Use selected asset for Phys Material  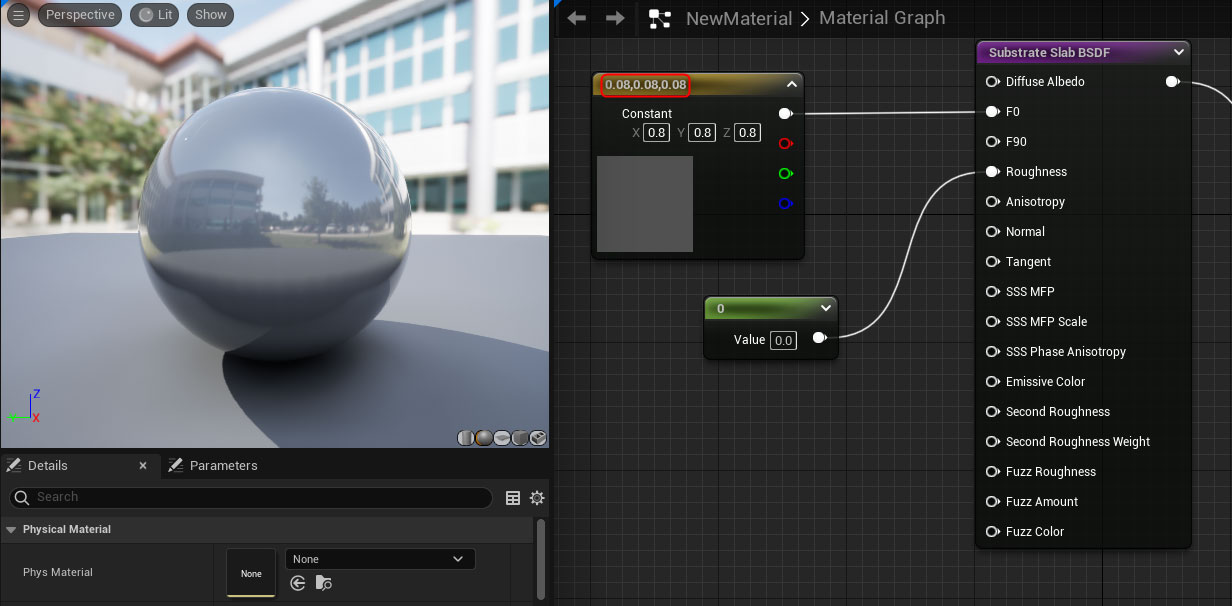point(297,583)
